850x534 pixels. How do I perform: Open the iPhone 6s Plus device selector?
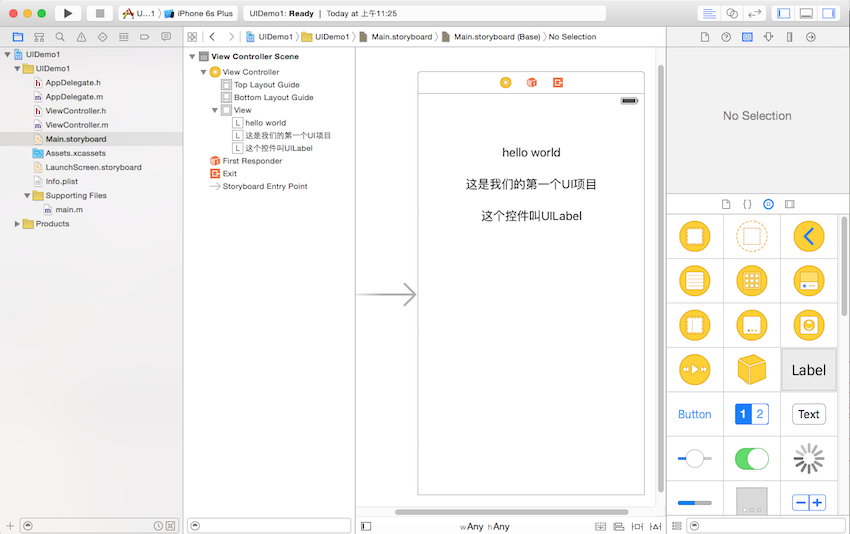pyautogui.click(x=203, y=13)
